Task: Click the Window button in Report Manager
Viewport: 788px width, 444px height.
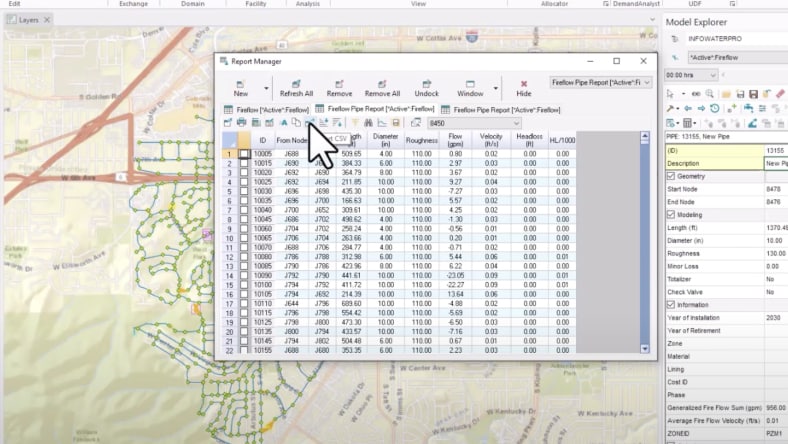Action: click(x=470, y=87)
